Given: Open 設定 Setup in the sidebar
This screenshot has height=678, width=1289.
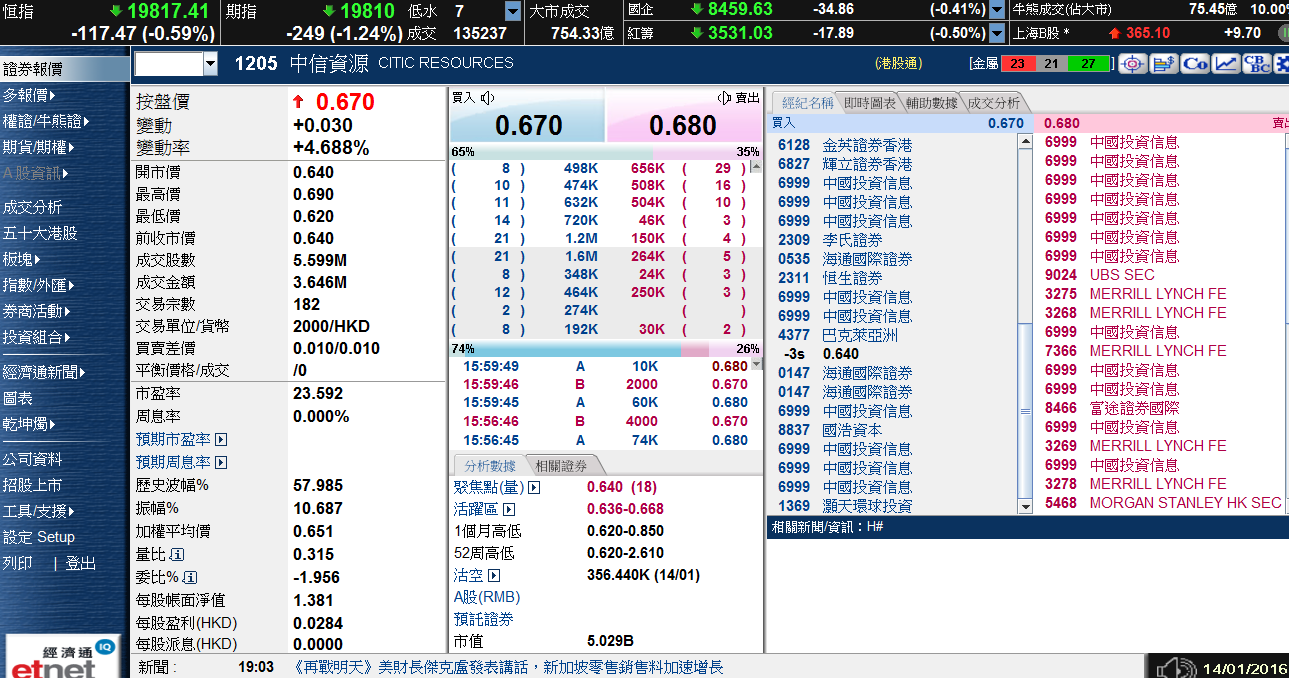Looking at the screenshot, I should [x=39, y=537].
